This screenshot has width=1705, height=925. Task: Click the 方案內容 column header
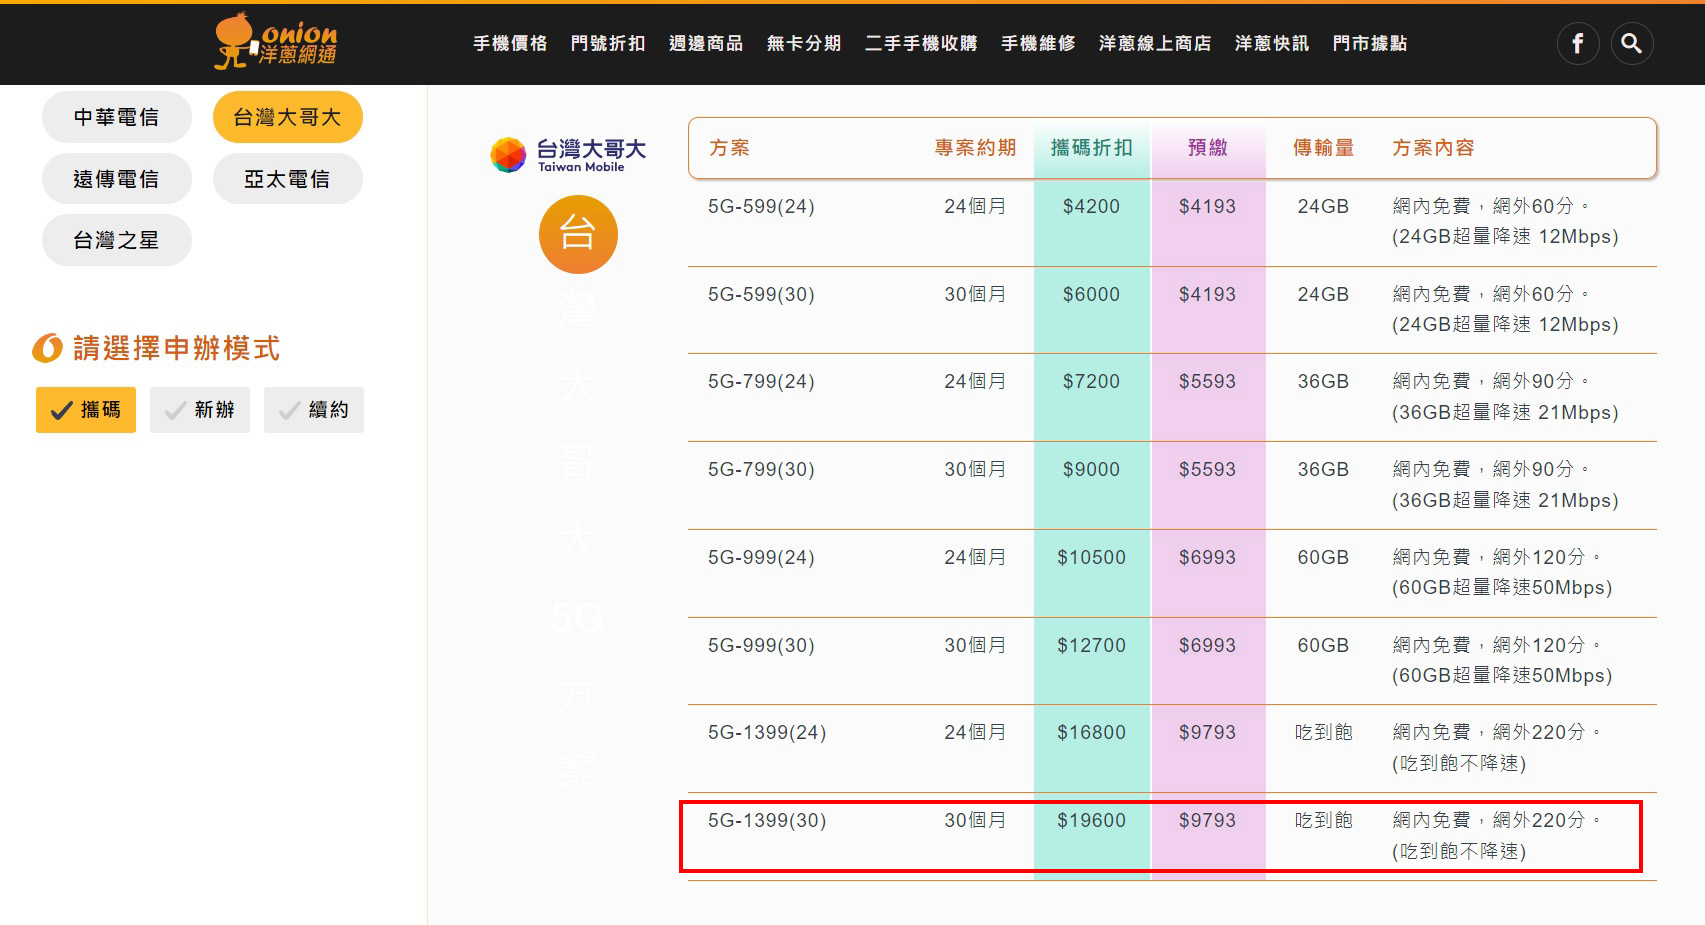[x=1433, y=148]
